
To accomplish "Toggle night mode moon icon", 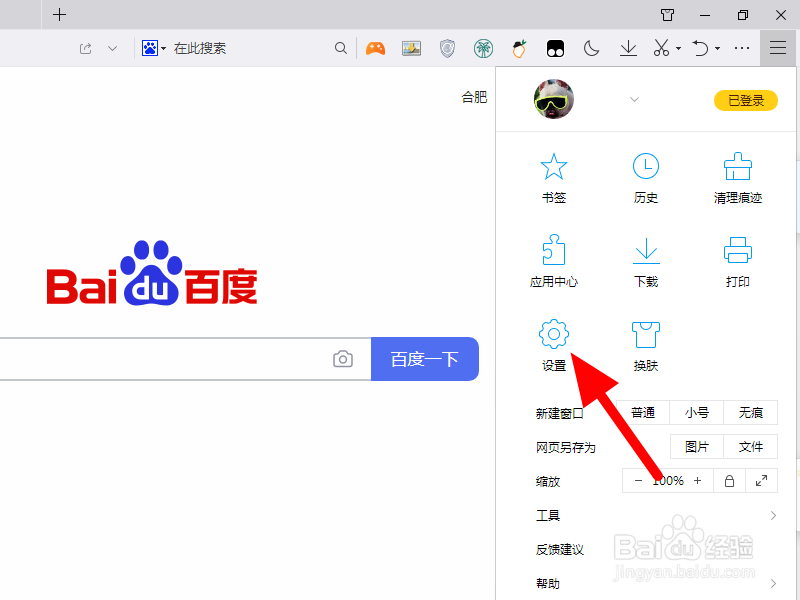I will 591,48.
